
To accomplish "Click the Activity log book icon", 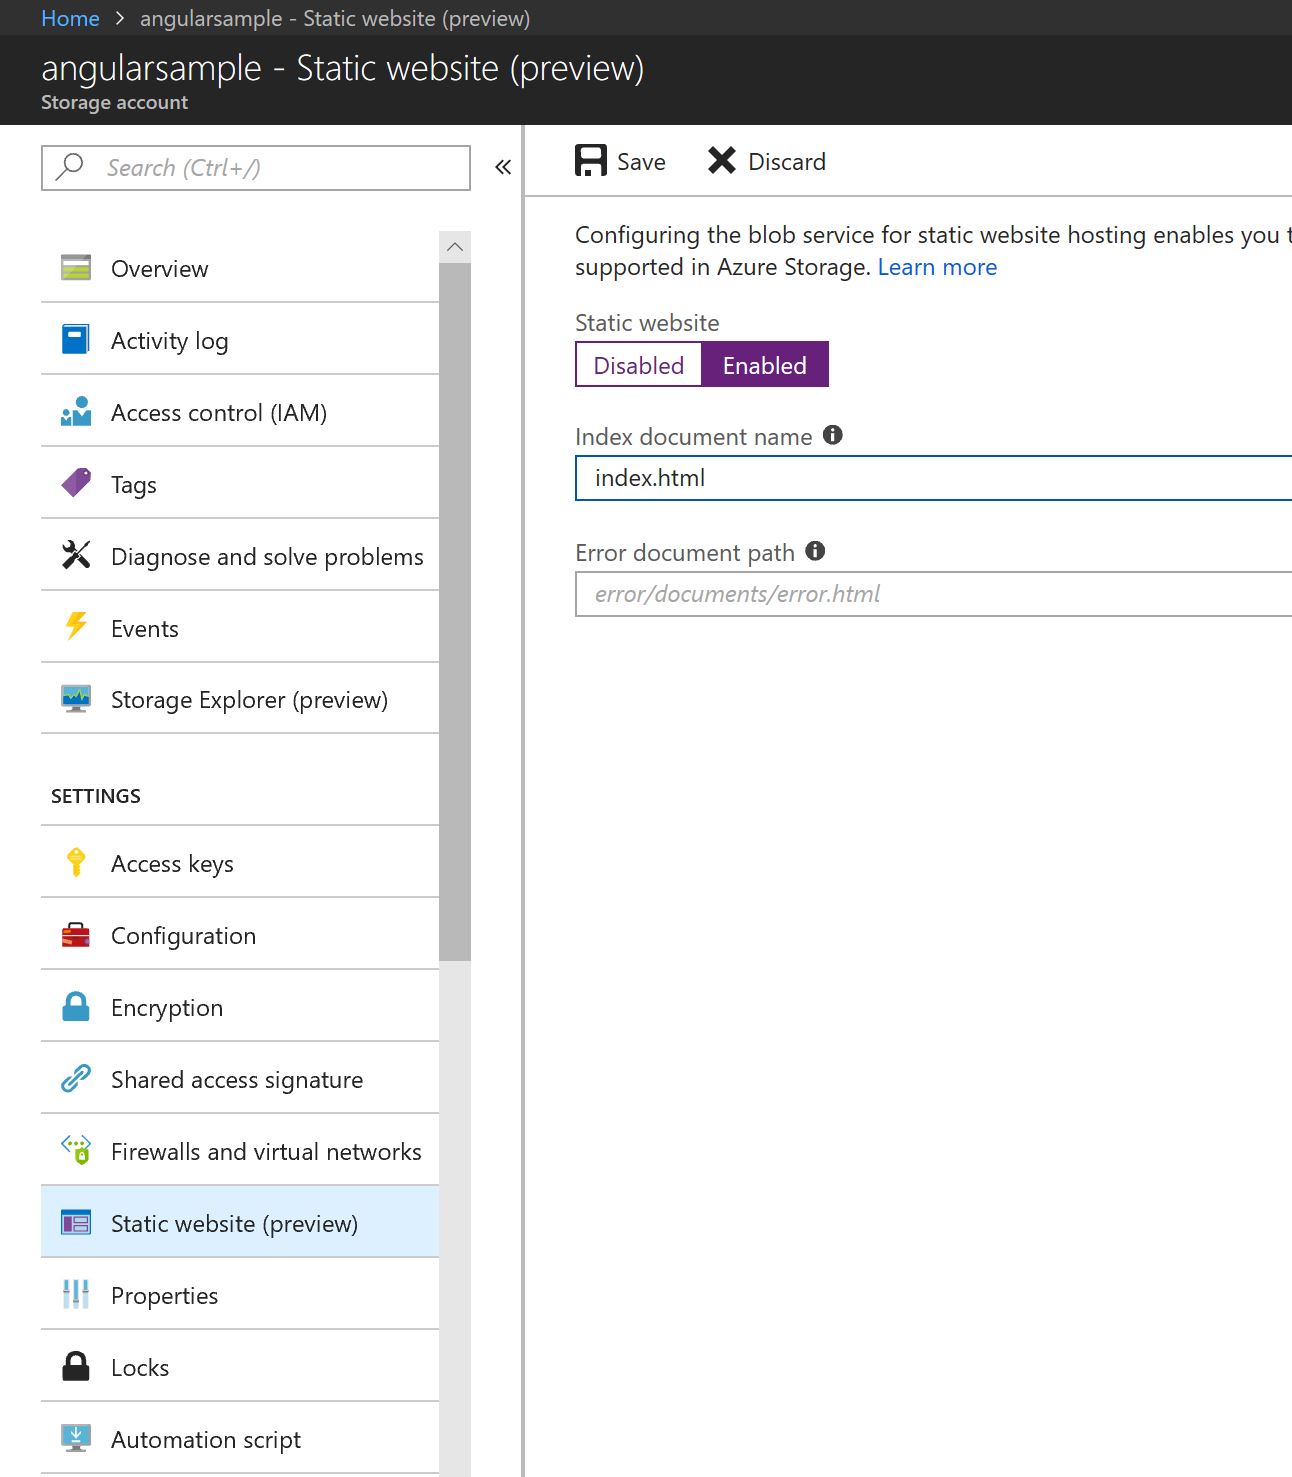I will [76, 340].
